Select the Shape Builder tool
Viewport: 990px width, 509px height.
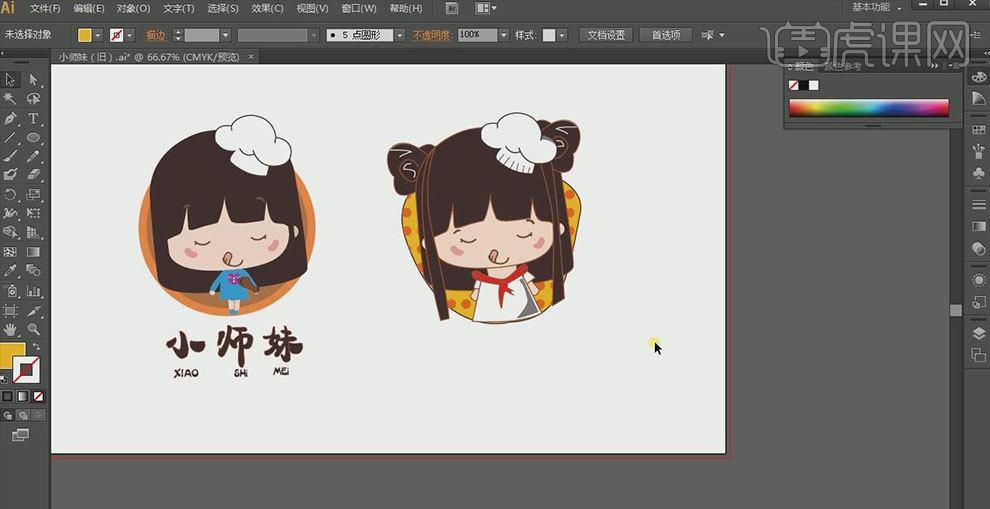[10, 232]
